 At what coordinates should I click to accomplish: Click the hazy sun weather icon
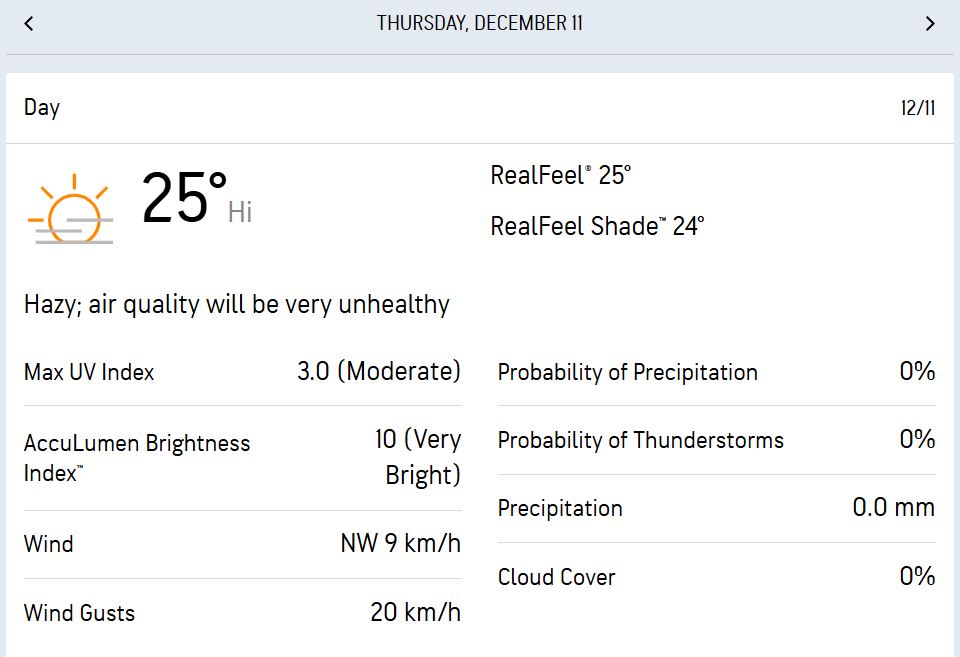72,210
